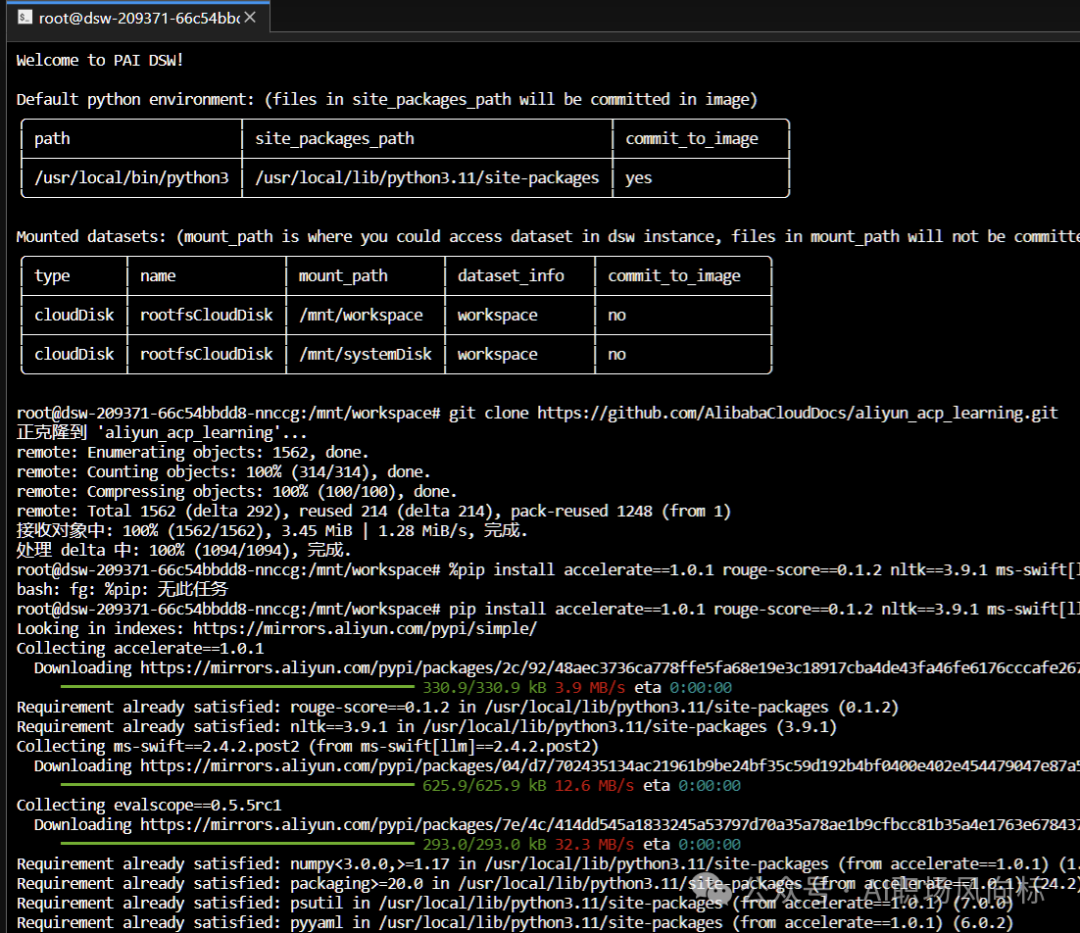Click the 'type' column header
The width and height of the screenshot is (1080, 933).
pos(52,275)
